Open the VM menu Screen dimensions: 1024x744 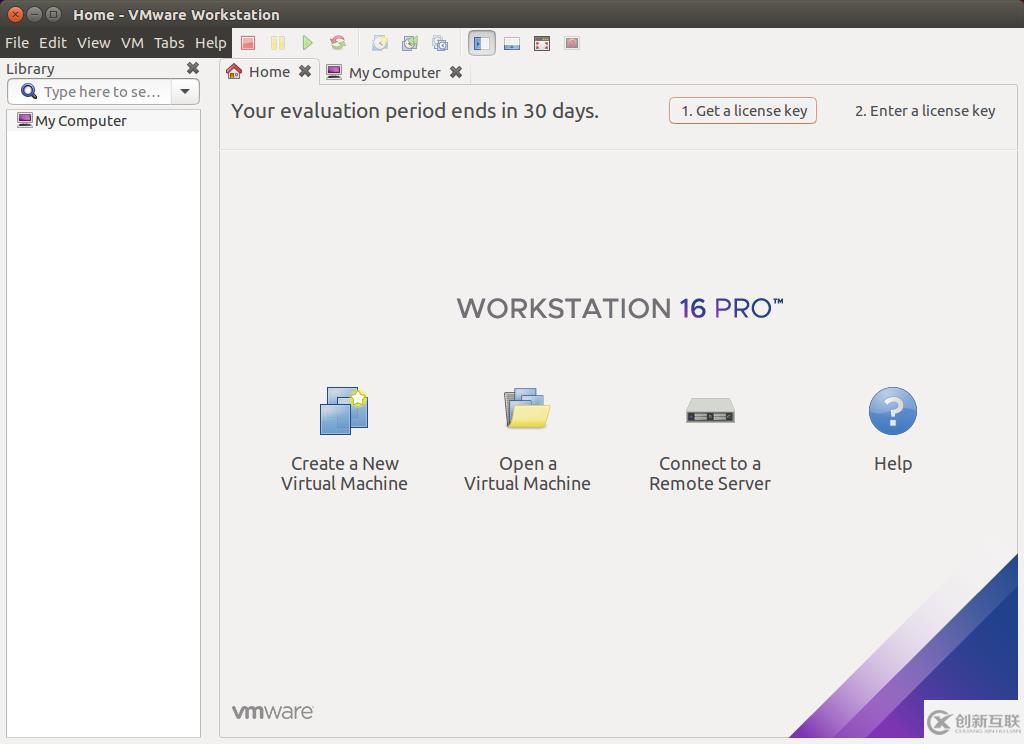coord(132,43)
